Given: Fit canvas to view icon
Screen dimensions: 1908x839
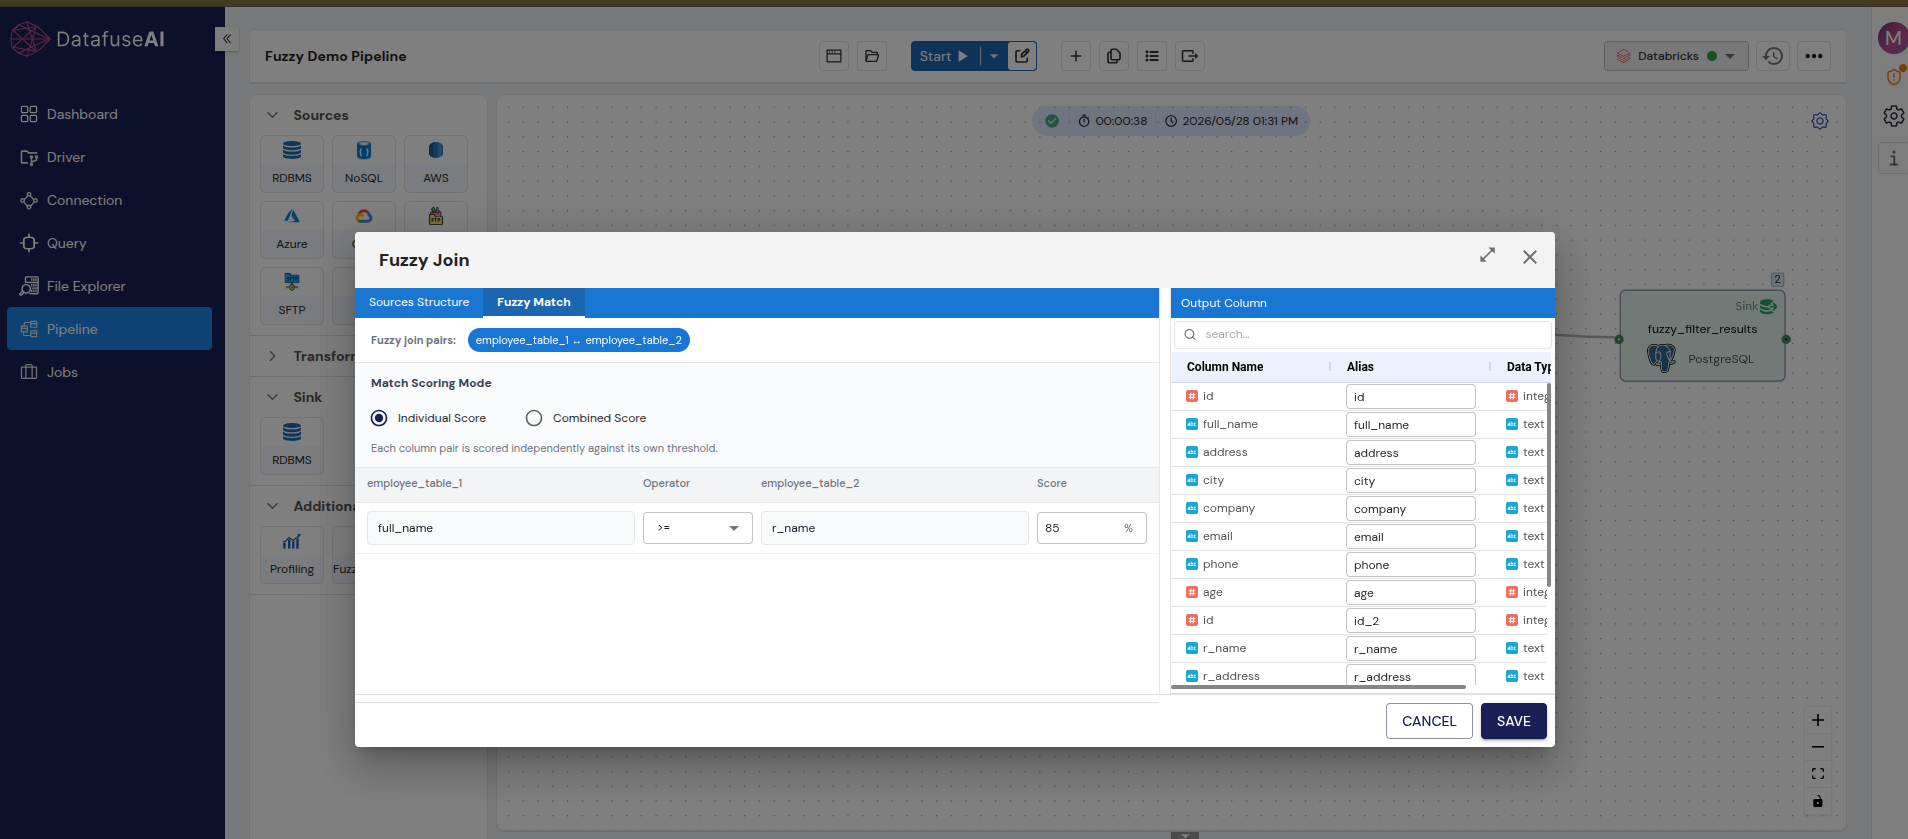Looking at the screenshot, I should pyautogui.click(x=1818, y=774).
